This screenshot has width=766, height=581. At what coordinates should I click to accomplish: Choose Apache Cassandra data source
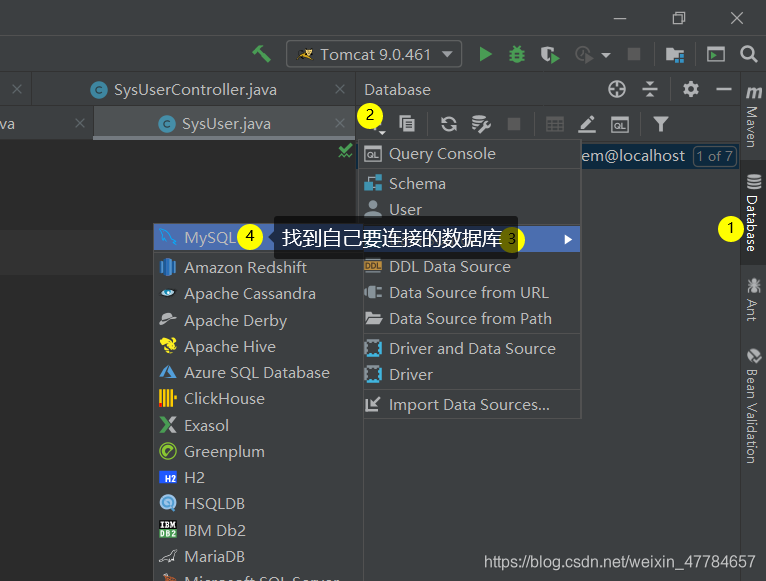point(258,294)
